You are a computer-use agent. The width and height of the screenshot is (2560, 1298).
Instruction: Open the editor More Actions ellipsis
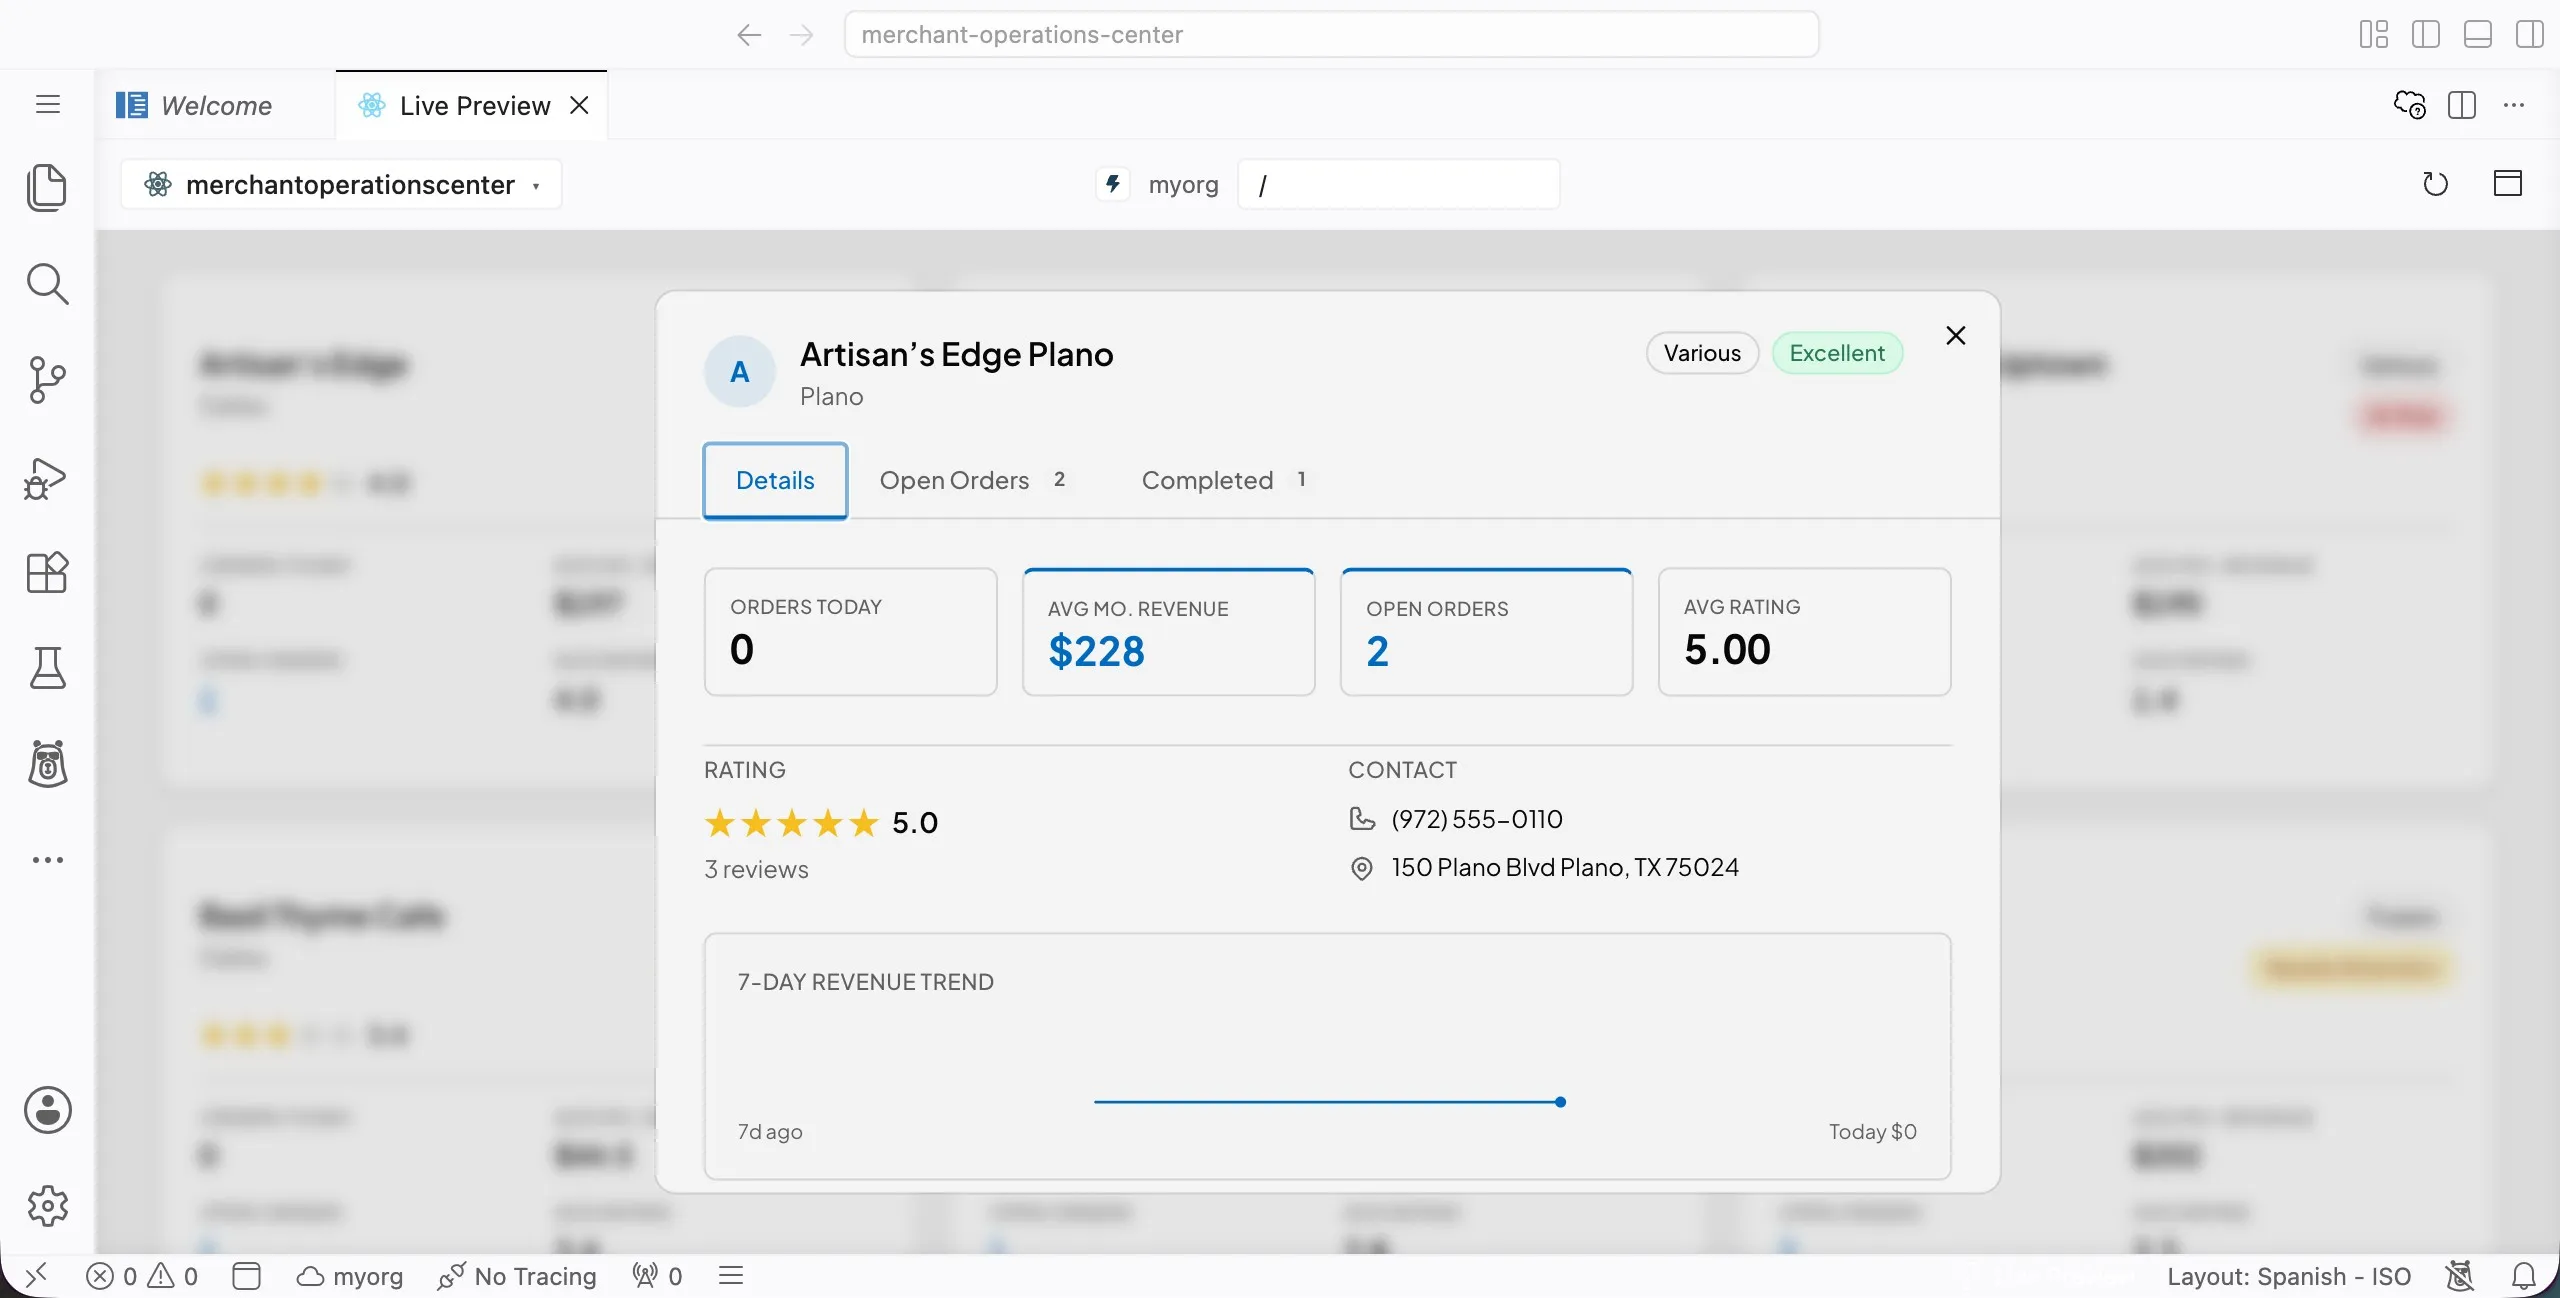click(x=2514, y=105)
